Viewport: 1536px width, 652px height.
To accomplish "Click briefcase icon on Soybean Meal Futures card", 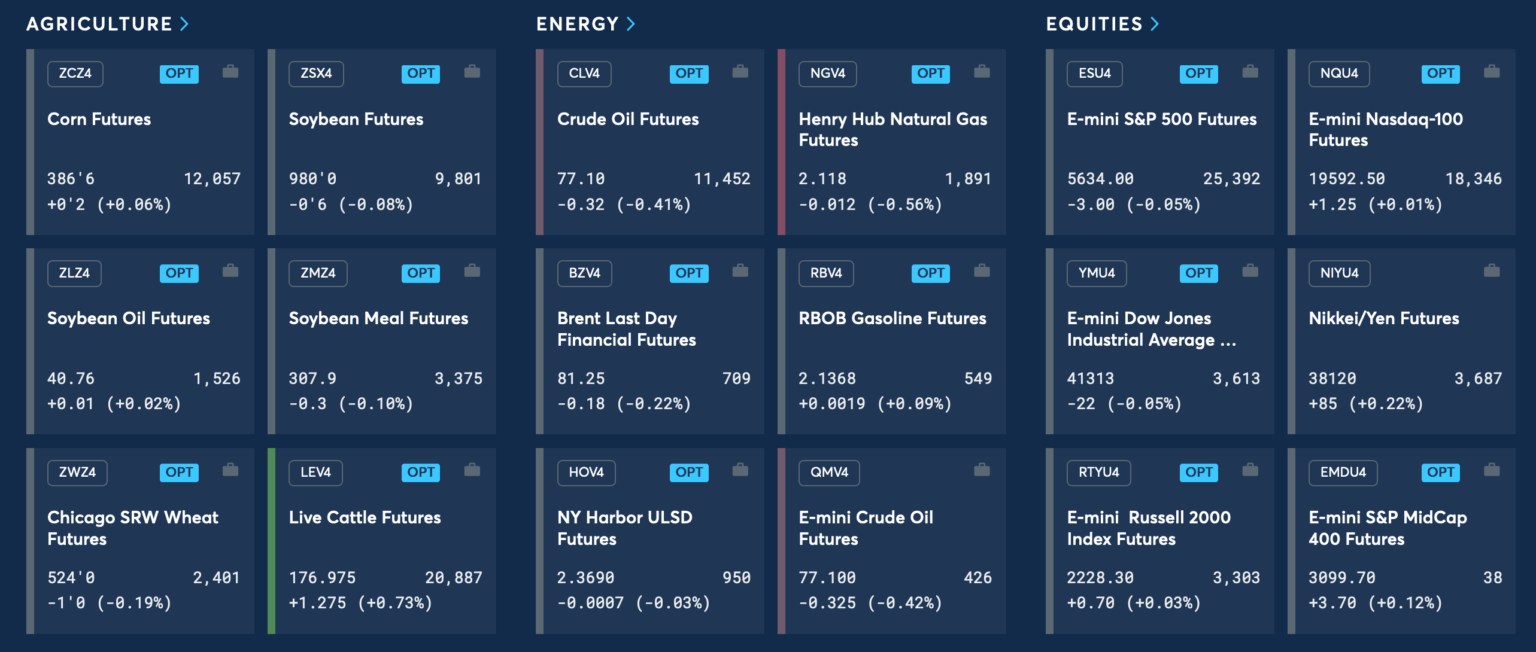I will tap(472, 272).
